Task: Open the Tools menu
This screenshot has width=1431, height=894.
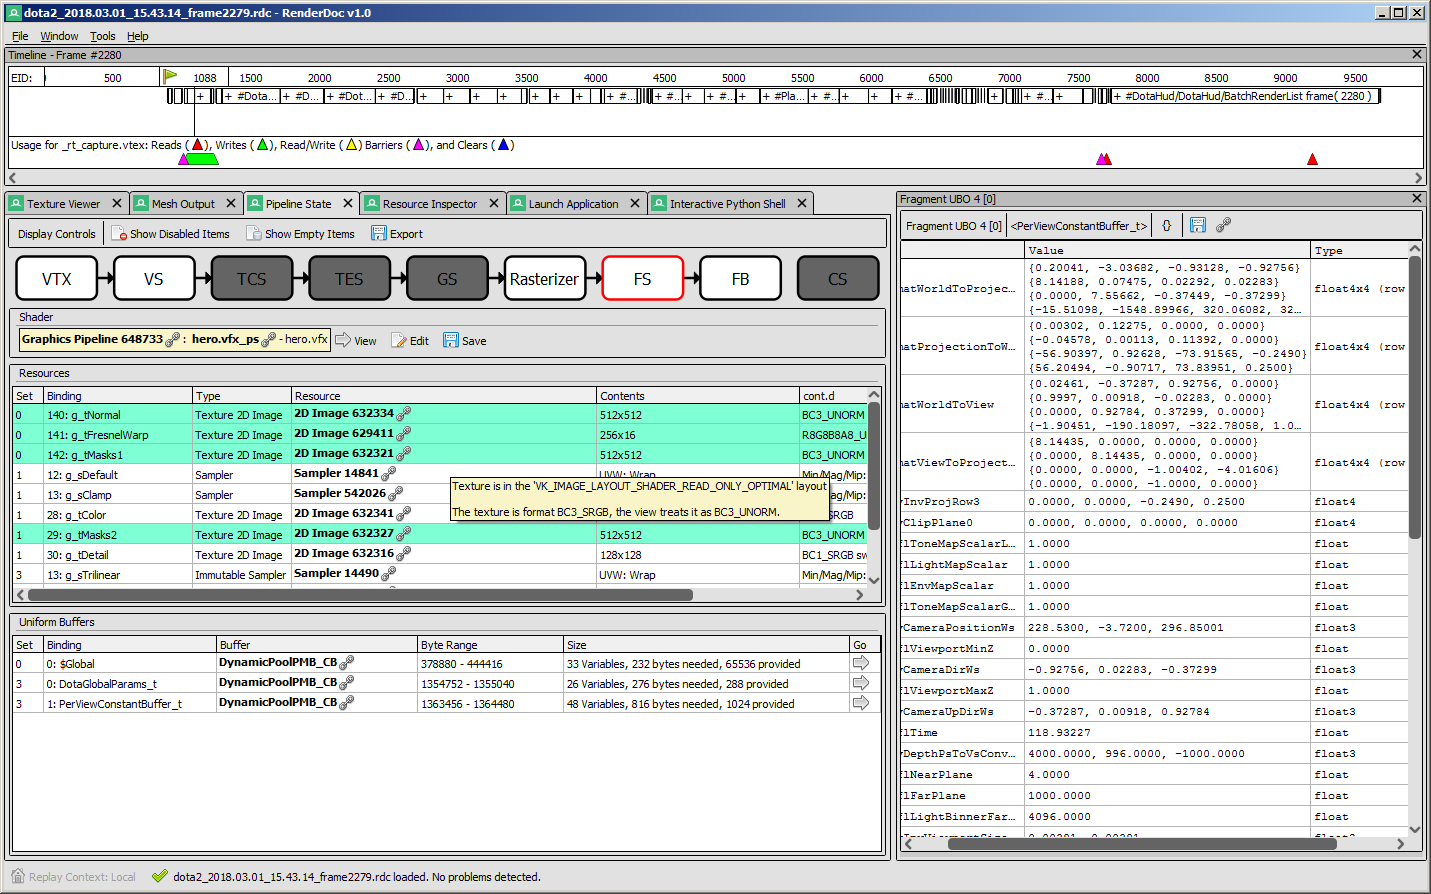Action: 102,36
